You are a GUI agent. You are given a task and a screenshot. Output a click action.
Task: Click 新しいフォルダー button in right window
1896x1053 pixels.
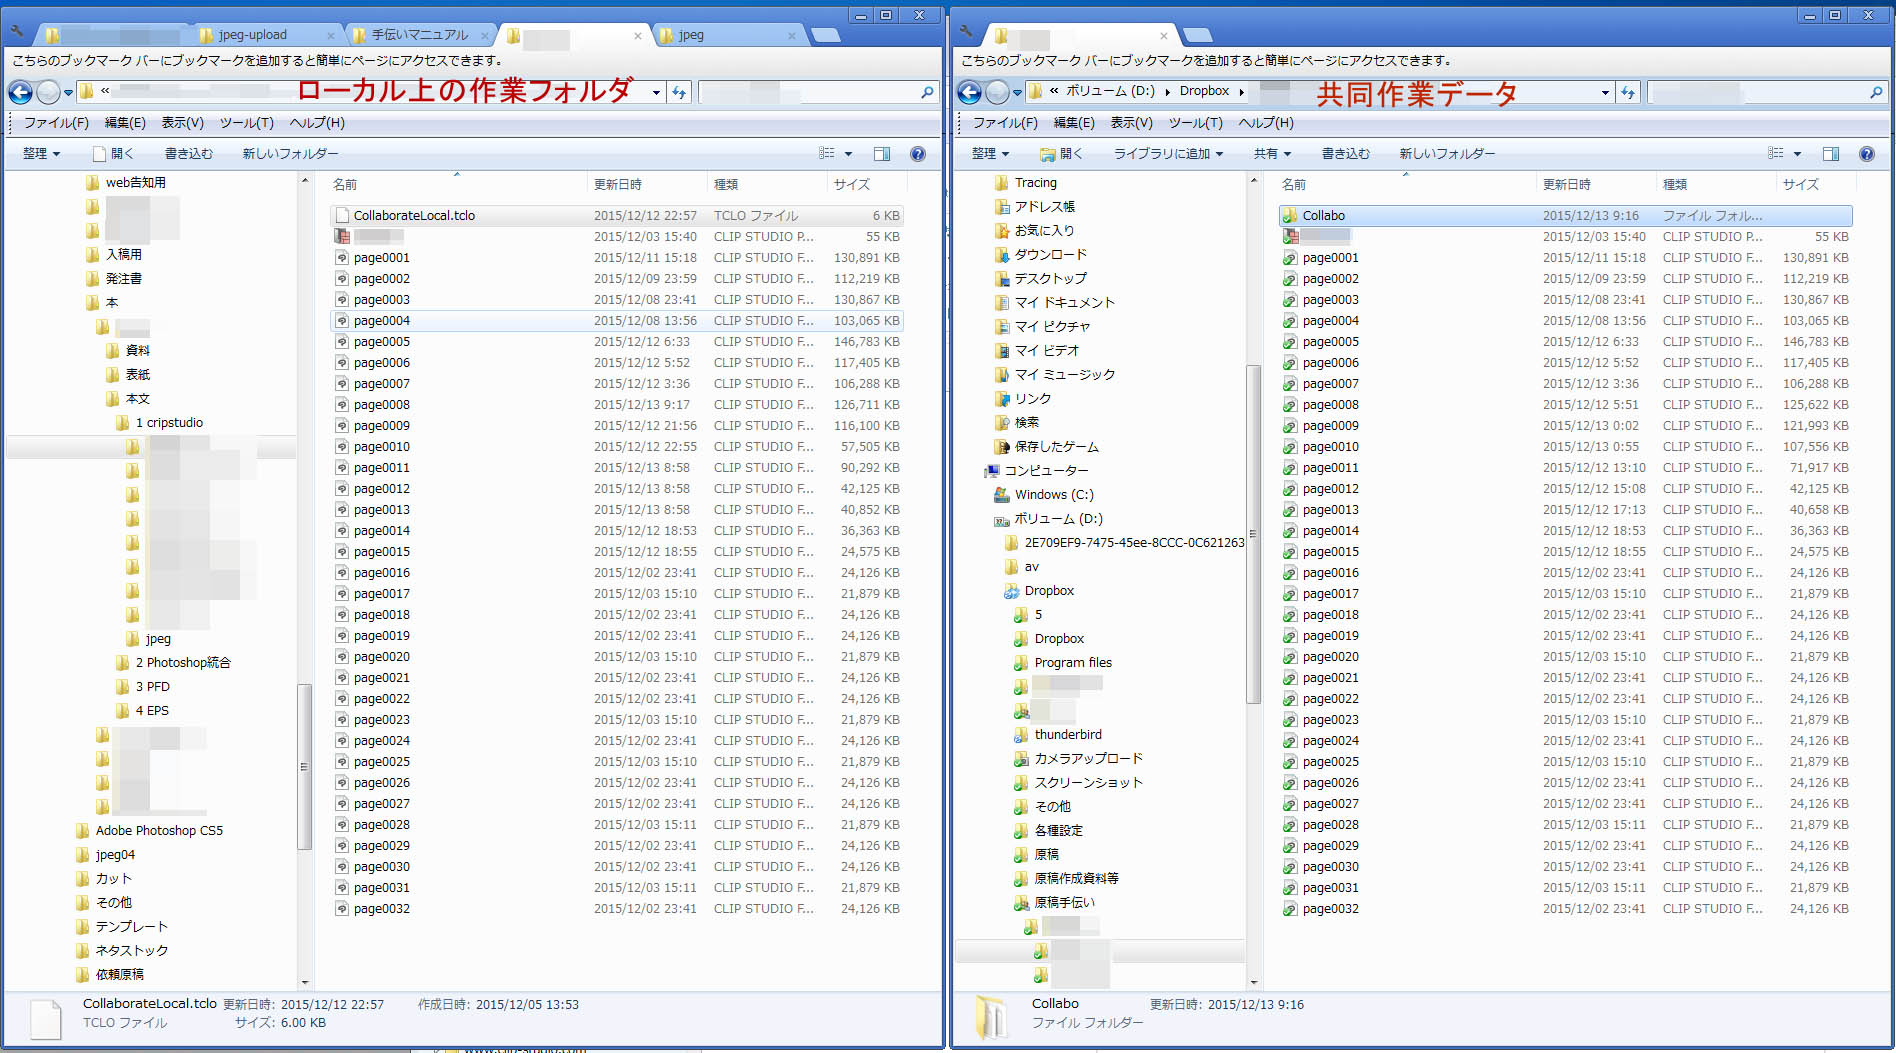tap(1446, 154)
